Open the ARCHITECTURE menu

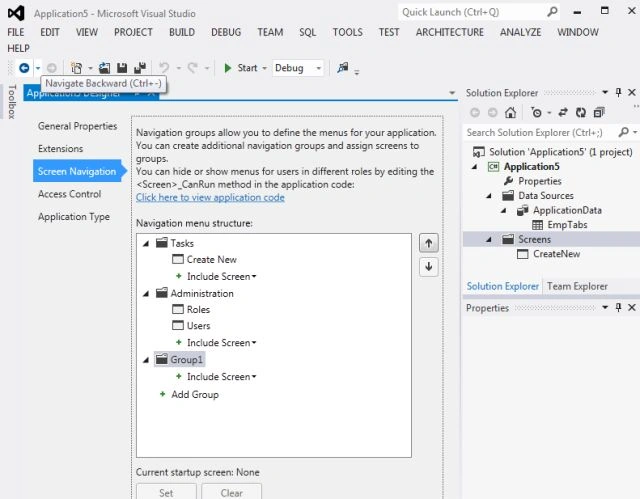449,32
